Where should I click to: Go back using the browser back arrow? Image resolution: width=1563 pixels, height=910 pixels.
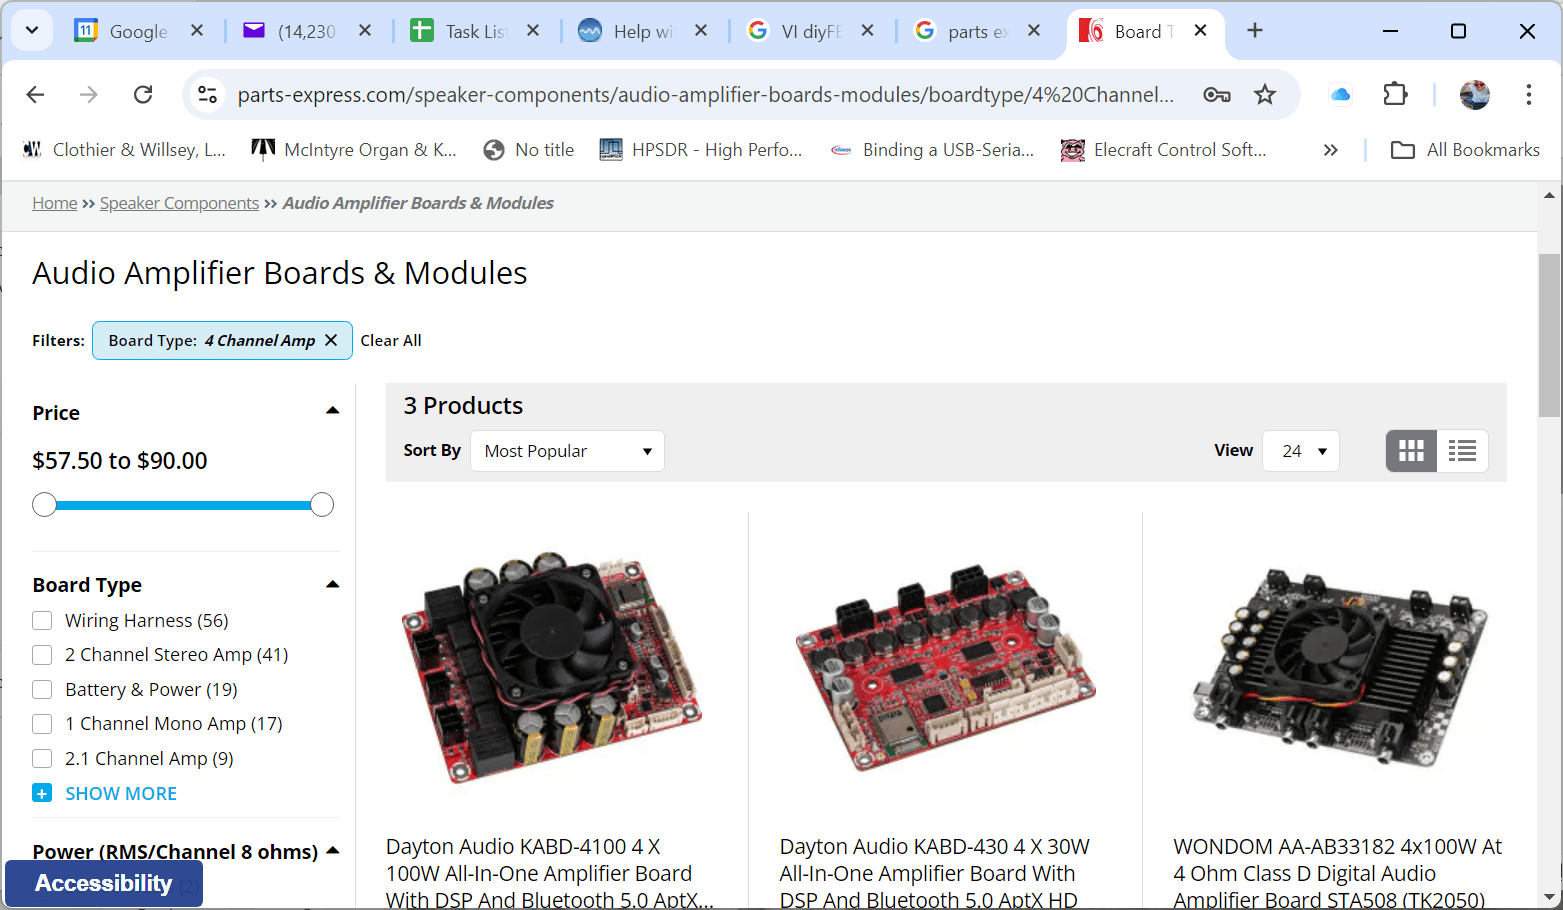coord(35,94)
